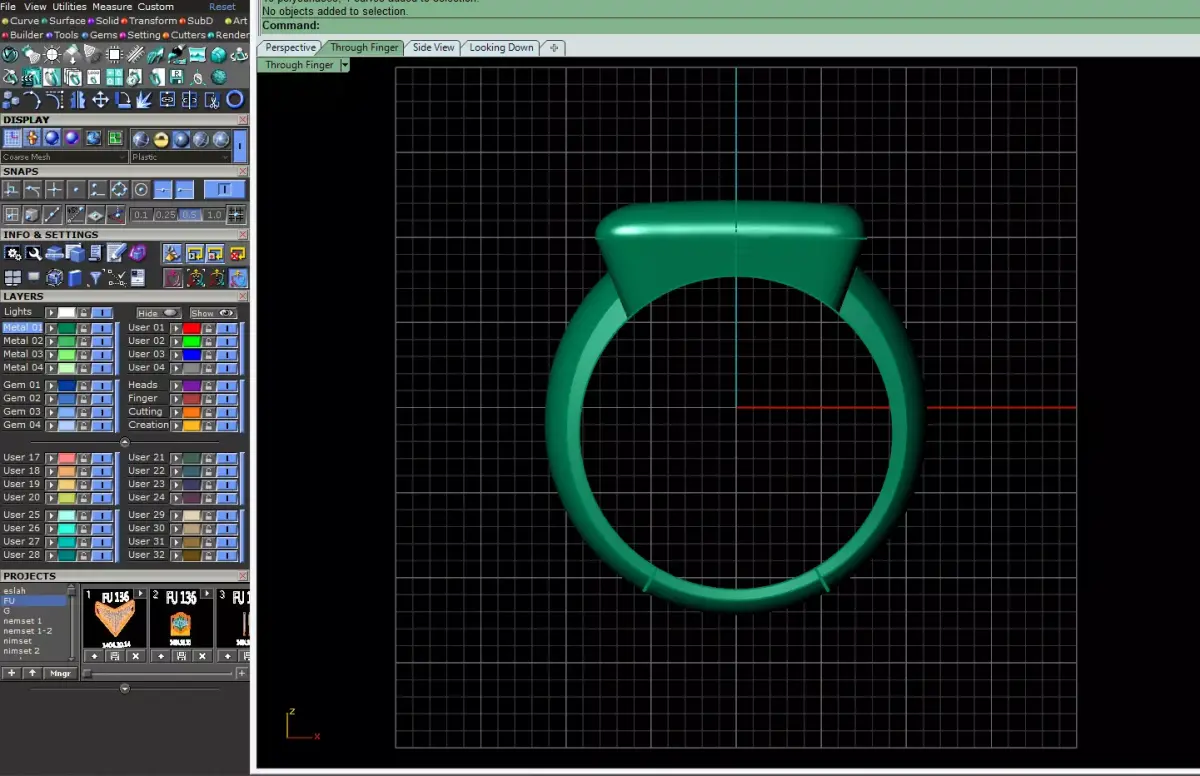Click the sun light icon in top toolbar
1200x776 pixels.
pyautogui.click(x=52, y=54)
